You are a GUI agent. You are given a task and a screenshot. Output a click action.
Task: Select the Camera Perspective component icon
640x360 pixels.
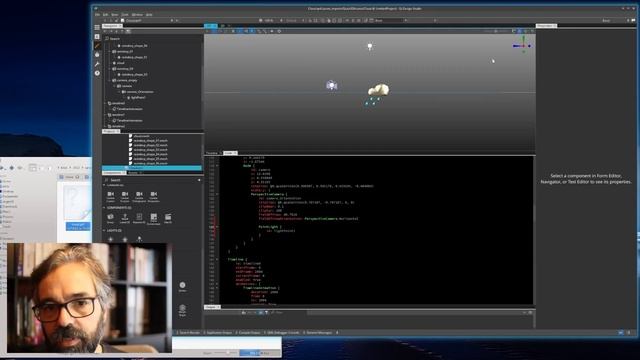(153, 196)
